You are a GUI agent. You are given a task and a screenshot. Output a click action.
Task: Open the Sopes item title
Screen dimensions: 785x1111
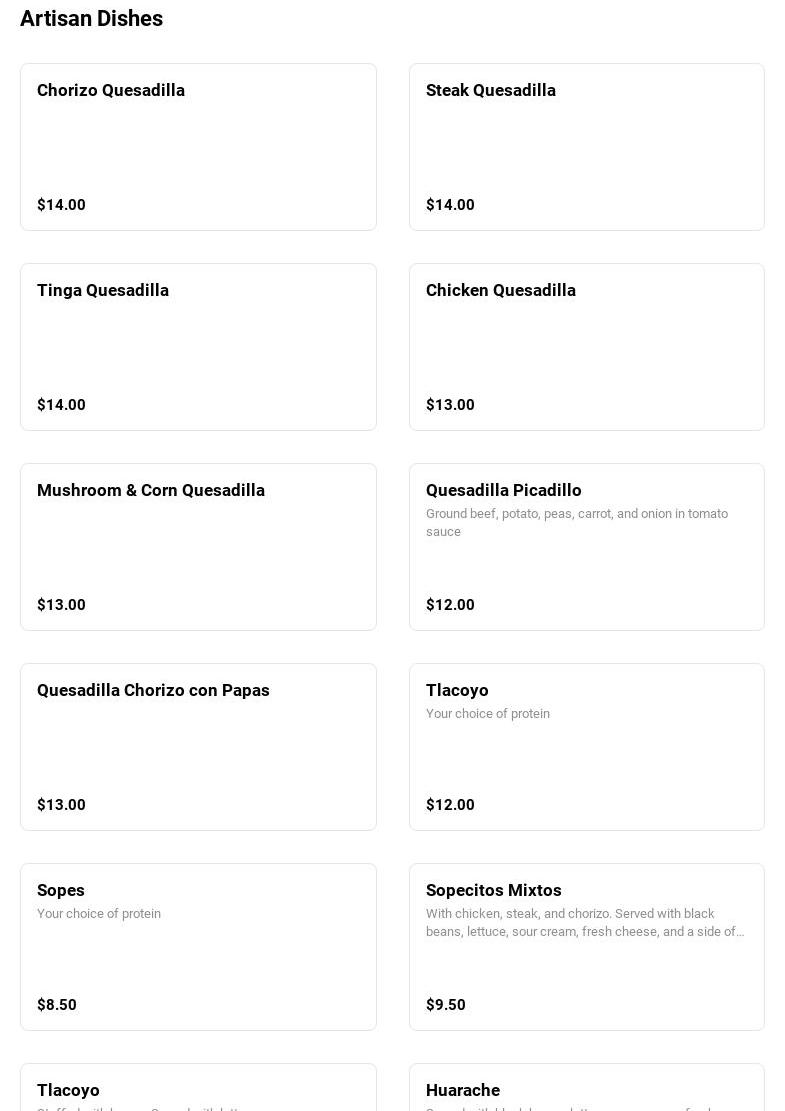(61, 890)
